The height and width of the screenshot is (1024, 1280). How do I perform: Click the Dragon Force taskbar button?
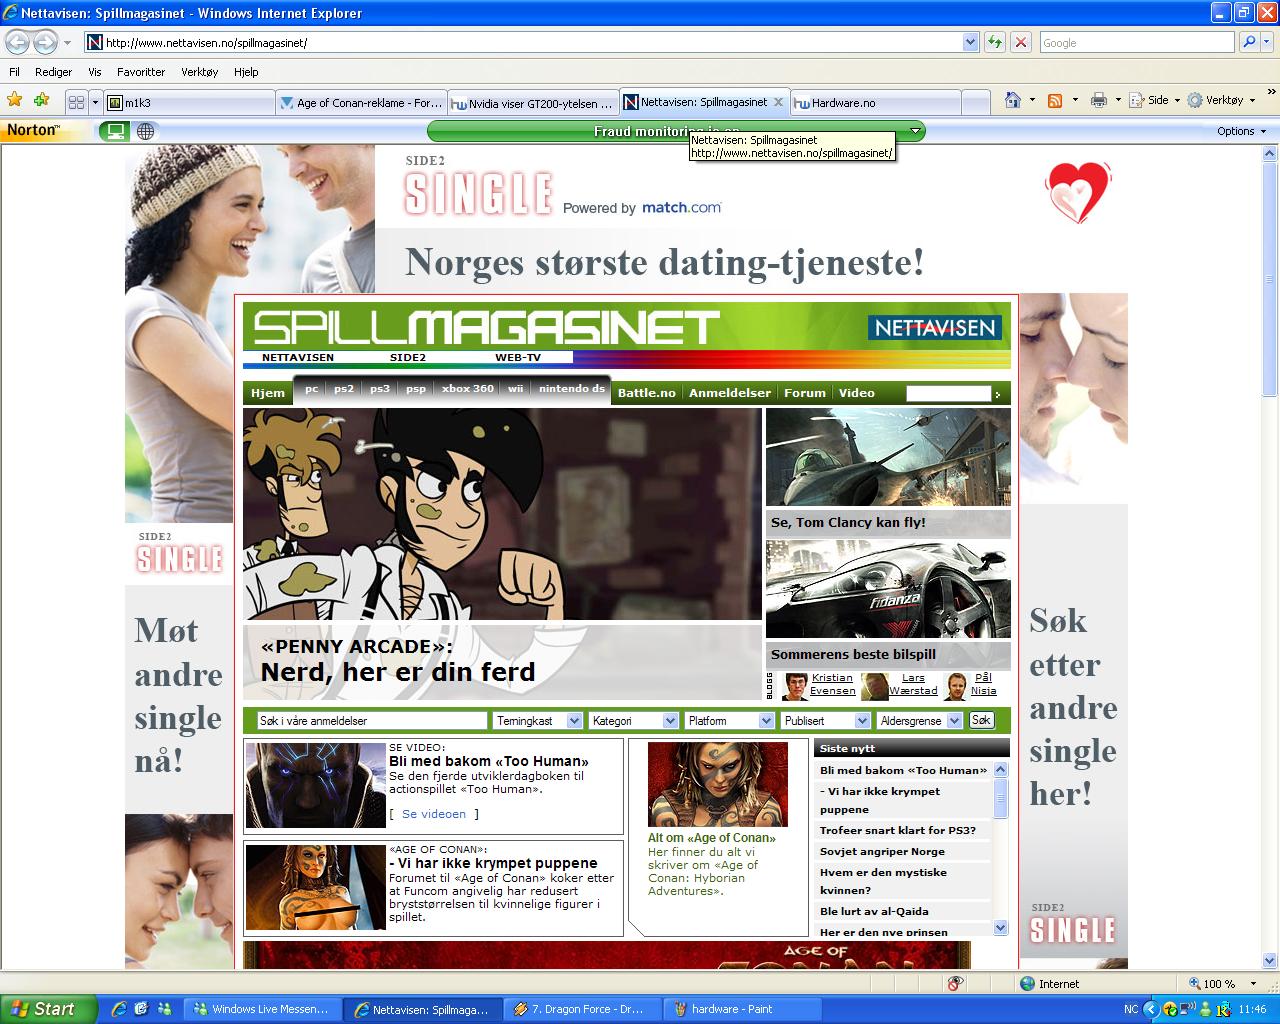pos(580,1009)
